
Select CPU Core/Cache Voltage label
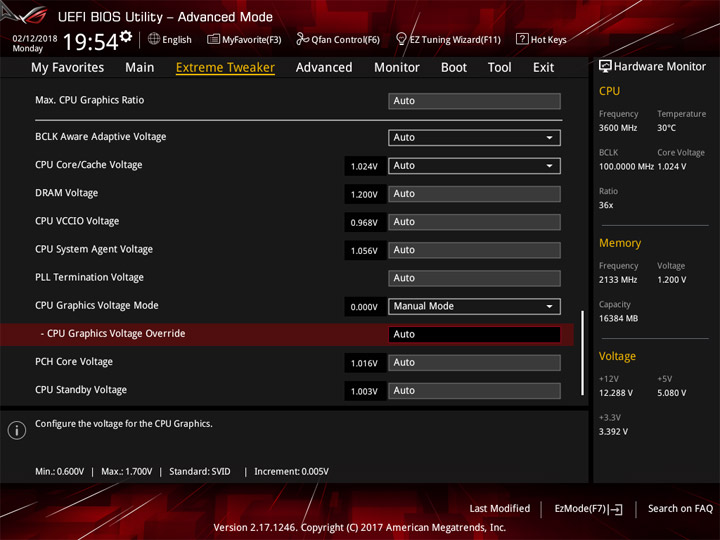(x=89, y=165)
